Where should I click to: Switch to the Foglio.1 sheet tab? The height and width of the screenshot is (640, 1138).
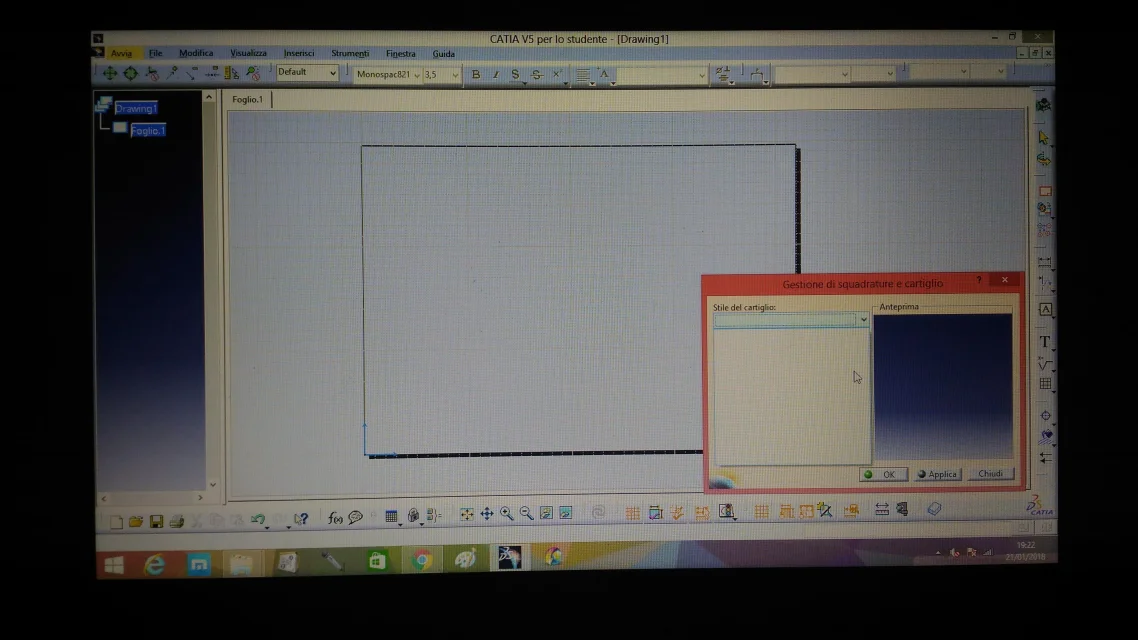click(x=248, y=100)
